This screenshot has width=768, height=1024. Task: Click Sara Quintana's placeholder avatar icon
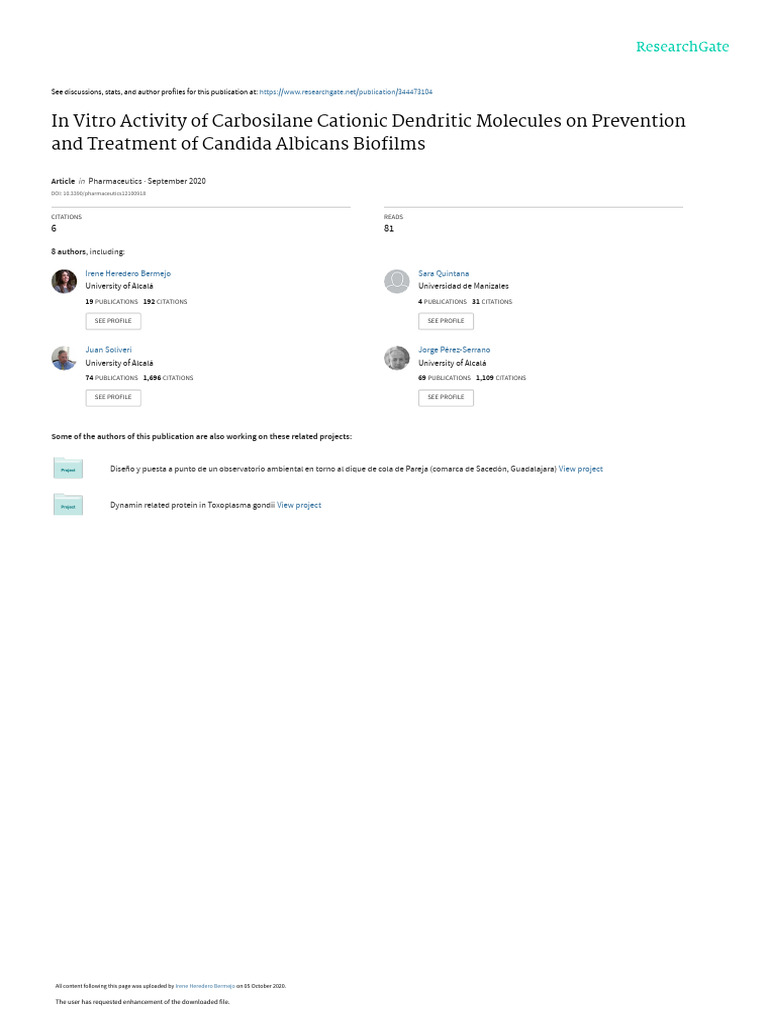pyautogui.click(x=397, y=281)
